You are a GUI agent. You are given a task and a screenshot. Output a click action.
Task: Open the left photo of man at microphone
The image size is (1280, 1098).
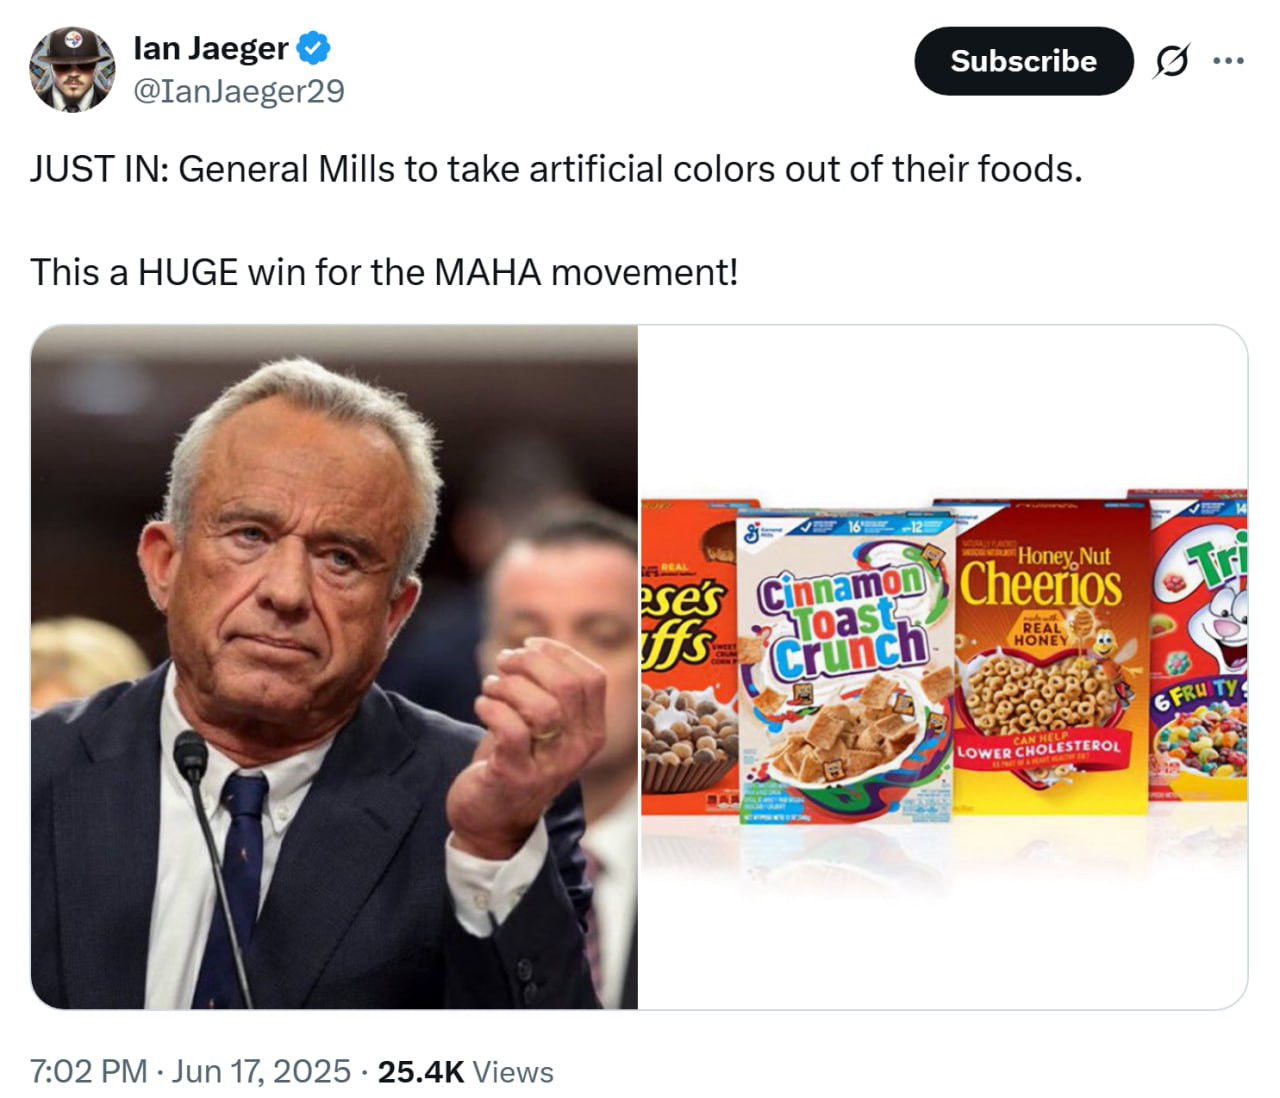(334, 667)
